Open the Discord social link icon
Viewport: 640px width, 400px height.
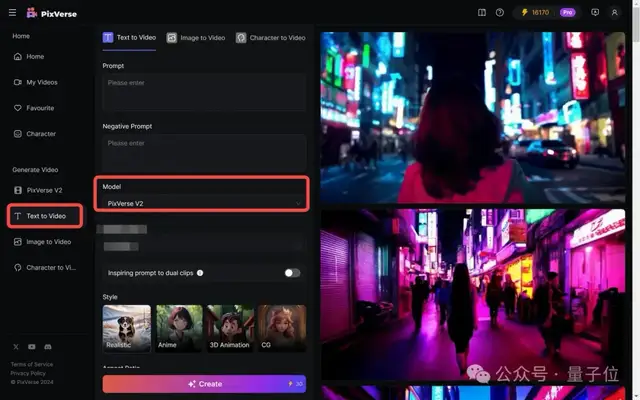[46, 346]
